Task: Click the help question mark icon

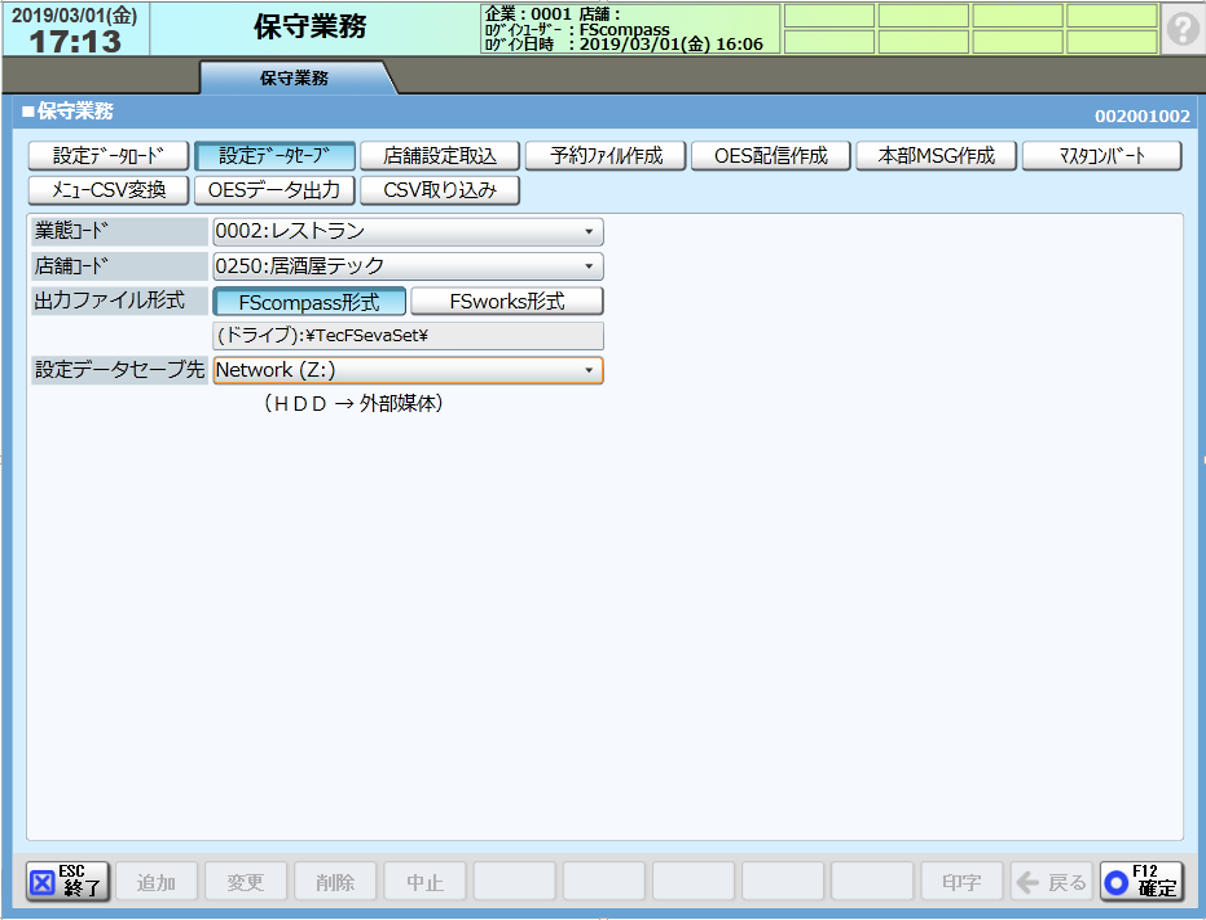Action: (x=1183, y=29)
